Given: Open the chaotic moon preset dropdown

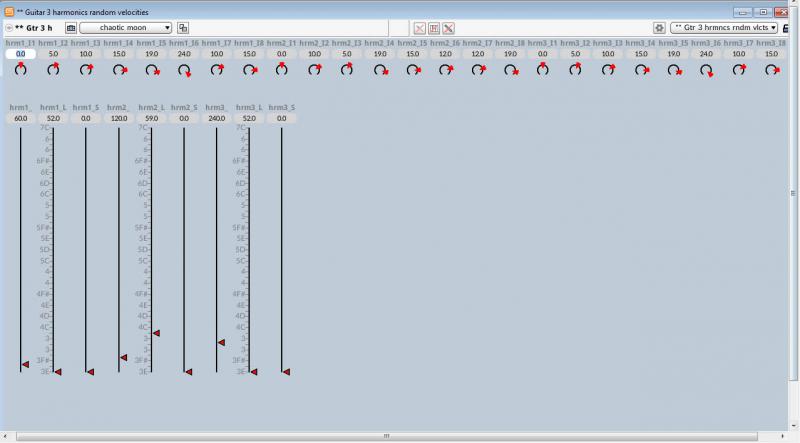Looking at the screenshot, I should (126, 28).
